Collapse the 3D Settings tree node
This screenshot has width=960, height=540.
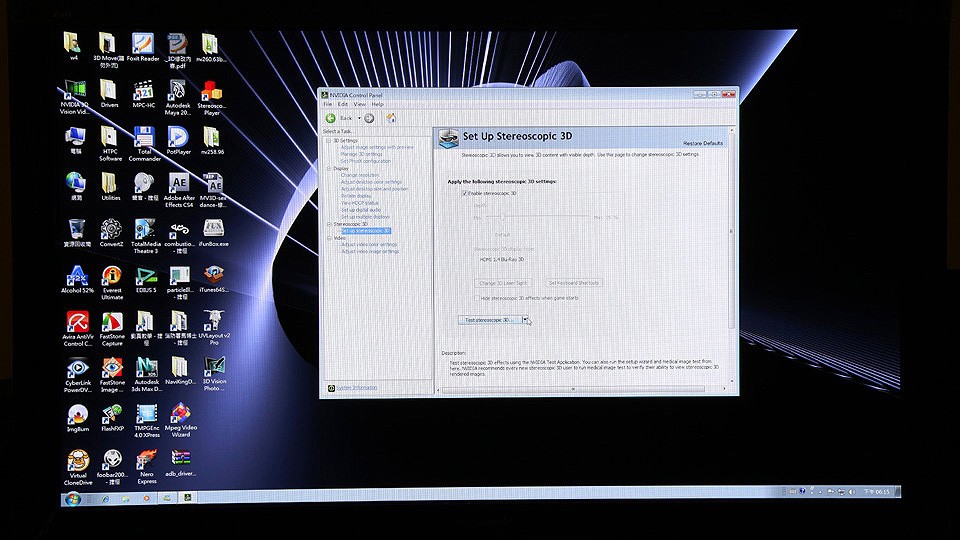[x=329, y=141]
